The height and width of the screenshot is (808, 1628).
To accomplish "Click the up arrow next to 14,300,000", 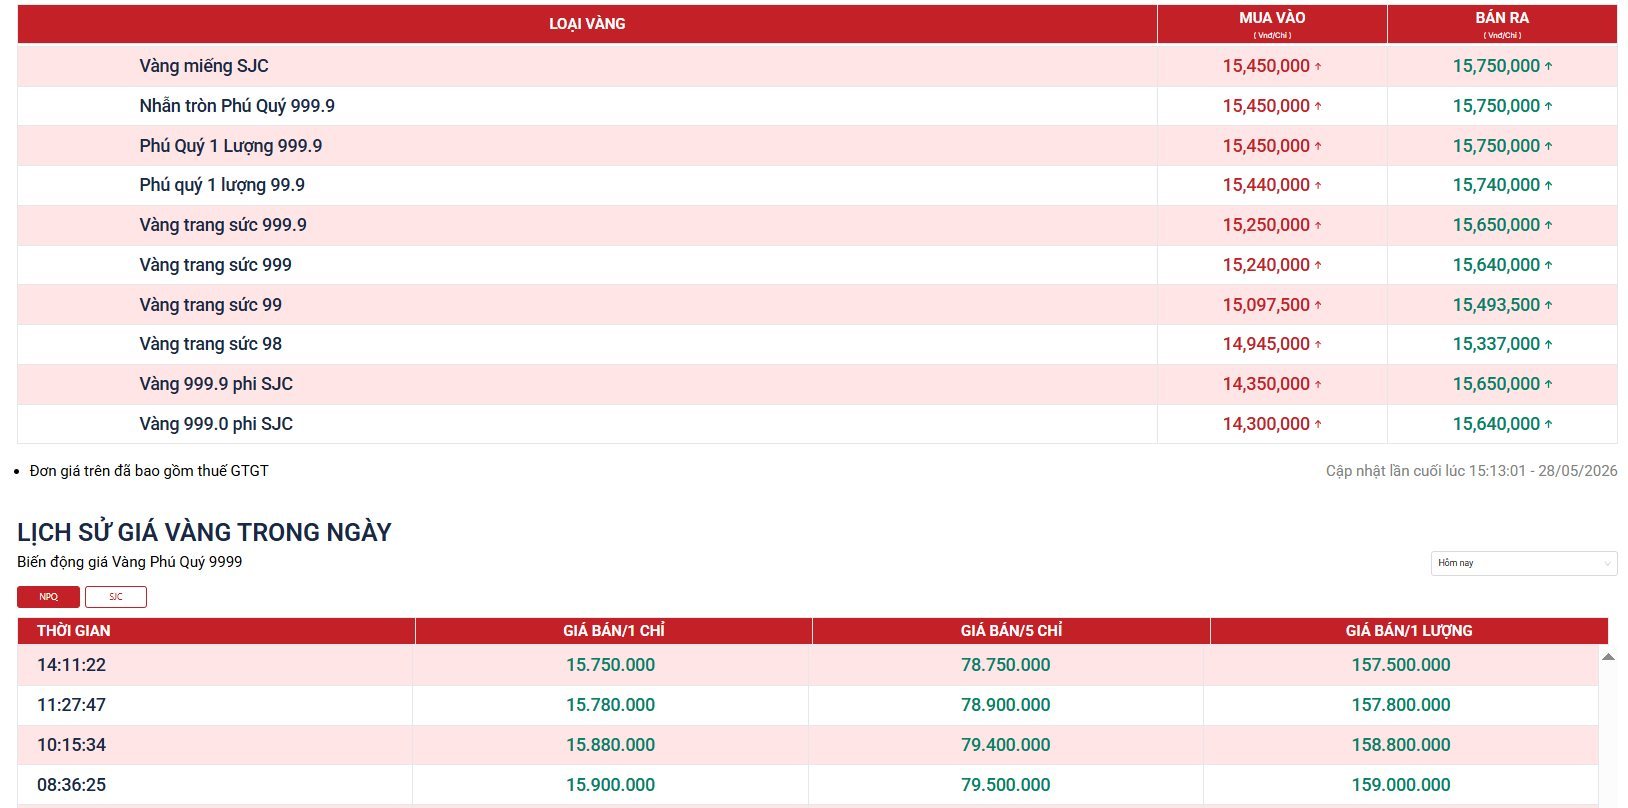I will (1318, 424).
